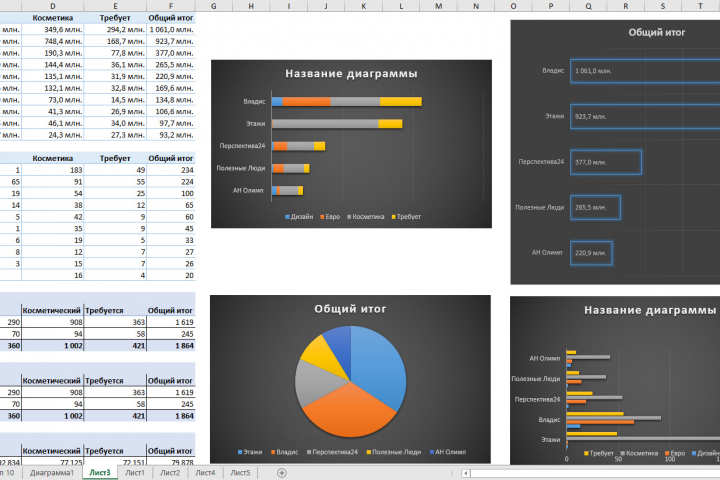The width and height of the screenshot is (720, 480).
Task: Click the Полезные Люди legend entry under pie
Action: click(394, 452)
